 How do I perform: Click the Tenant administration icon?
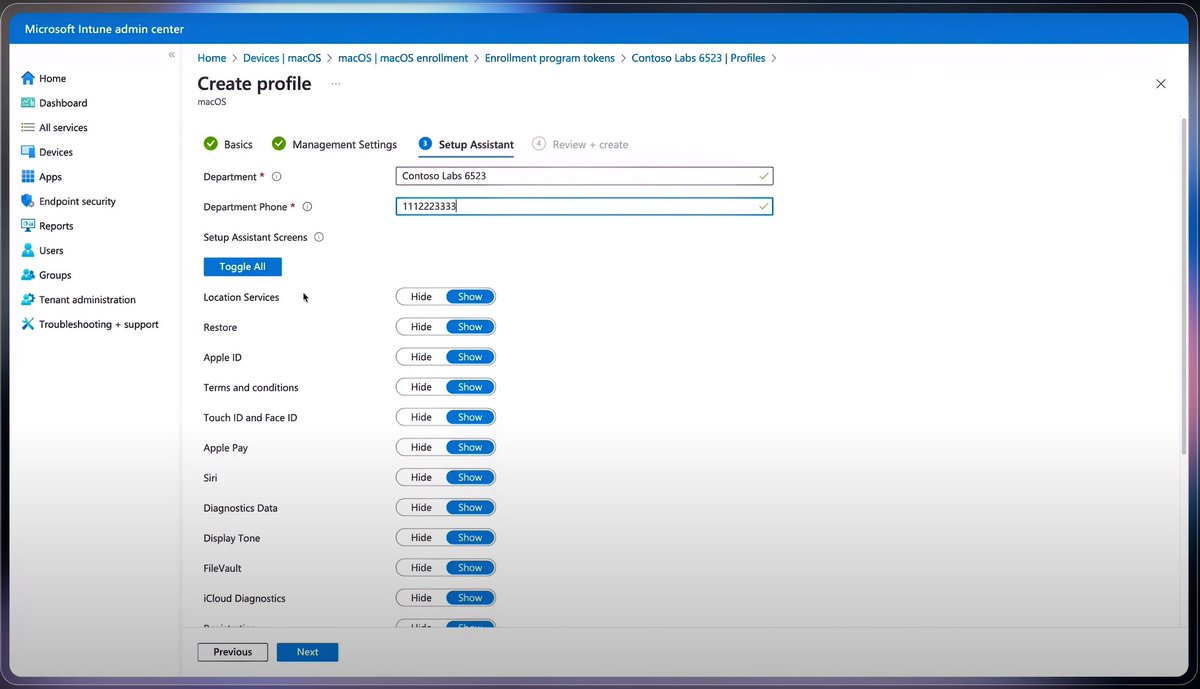tap(28, 299)
